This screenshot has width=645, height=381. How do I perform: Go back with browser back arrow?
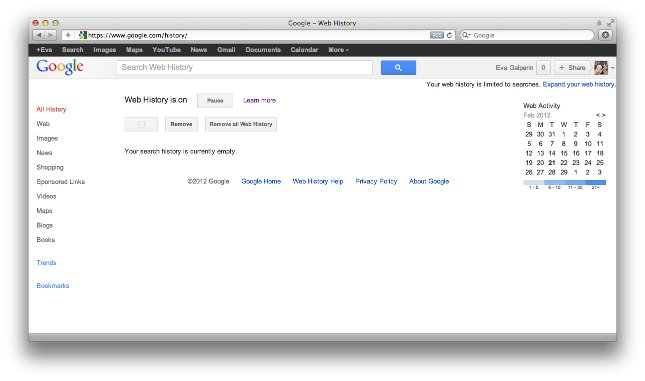pos(39,35)
